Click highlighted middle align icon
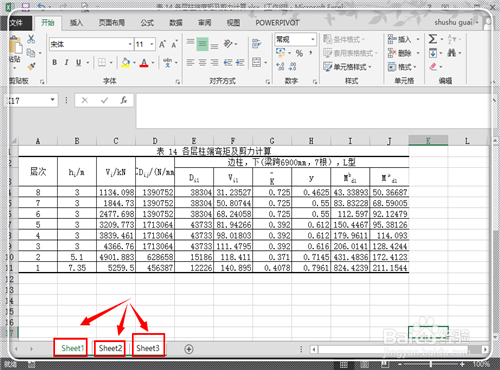The width and height of the screenshot is (500, 370). (x=202, y=44)
